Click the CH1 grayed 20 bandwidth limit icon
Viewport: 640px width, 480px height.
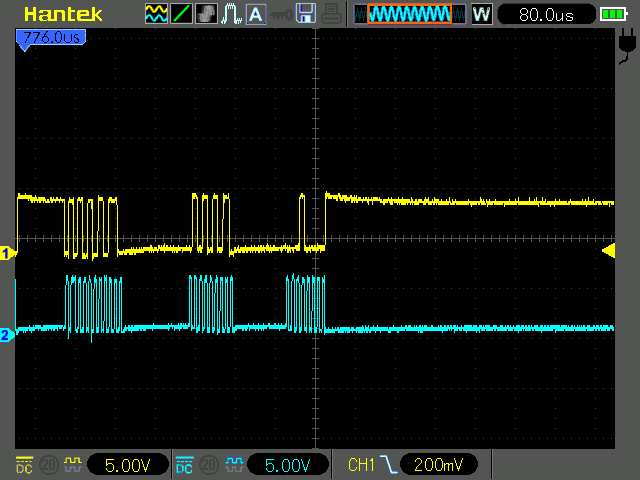(49, 465)
